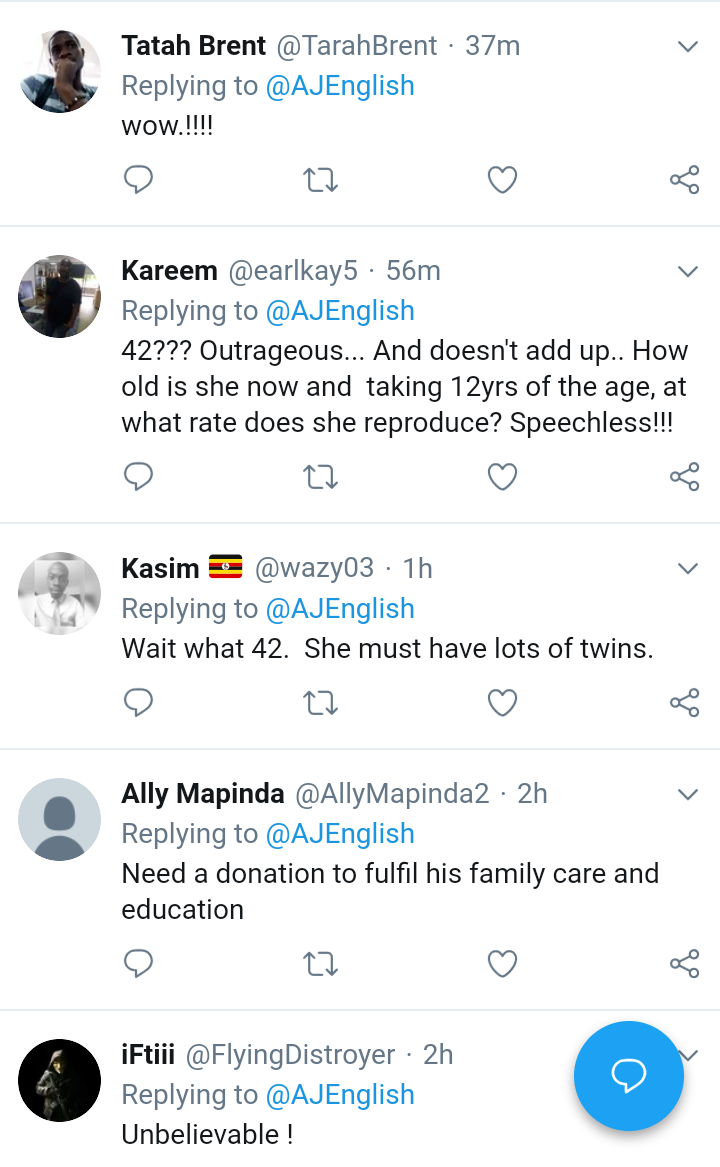Open dropdown arrow on Tatah Brent's tweet
The width and height of the screenshot is (720, 1167).
tap(687, 46)
